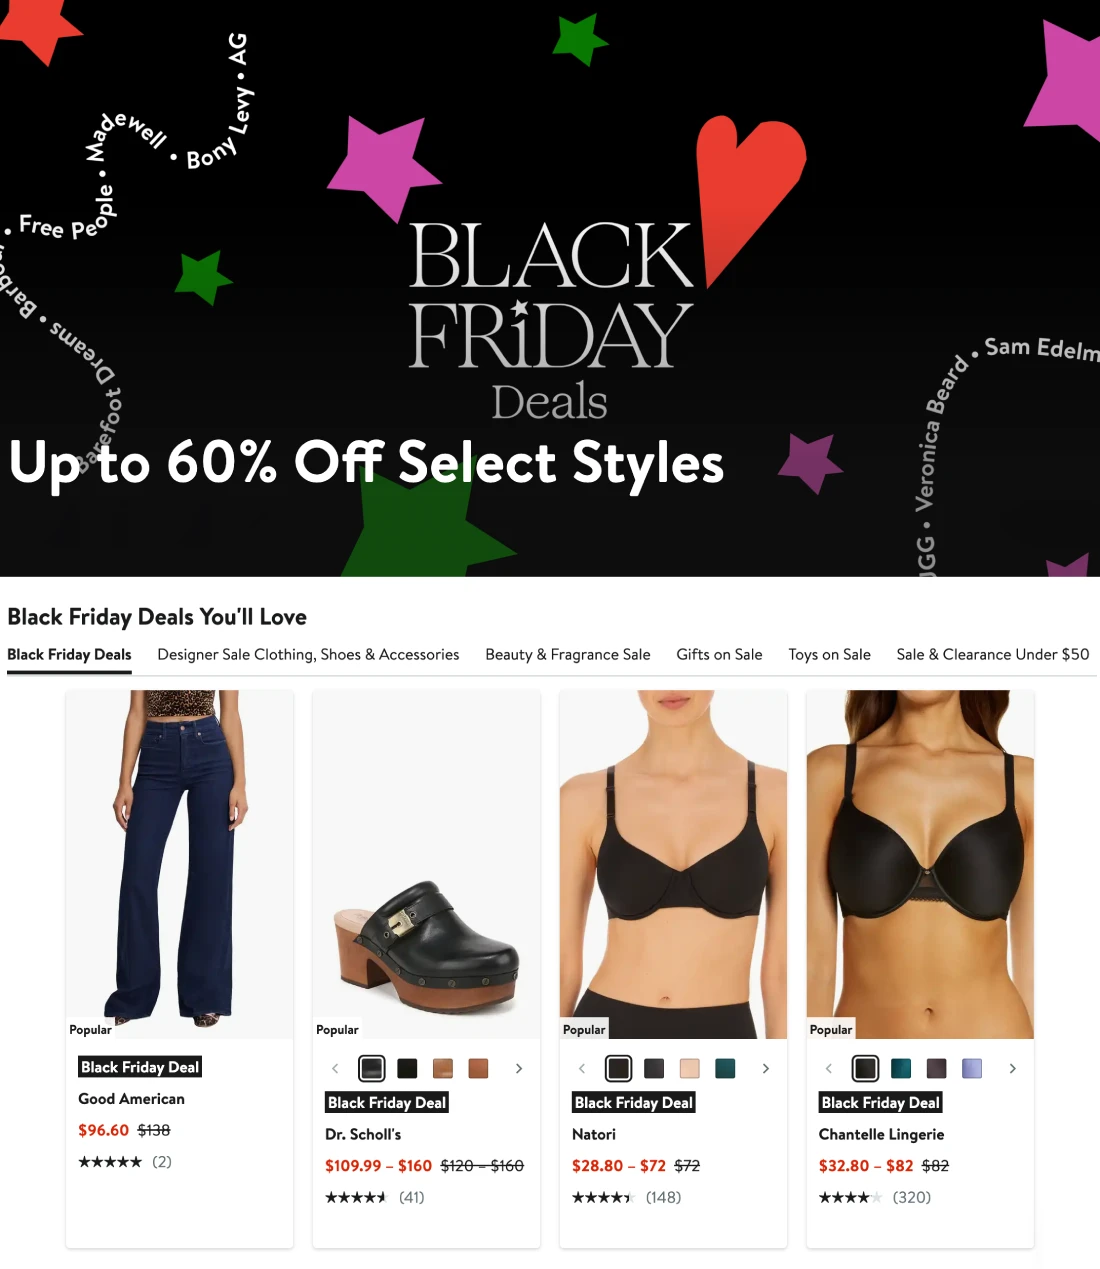
Task: Switch to Designer Sale Clothing, Shoes & Accessories tab
Action: (x=308, y=655)
